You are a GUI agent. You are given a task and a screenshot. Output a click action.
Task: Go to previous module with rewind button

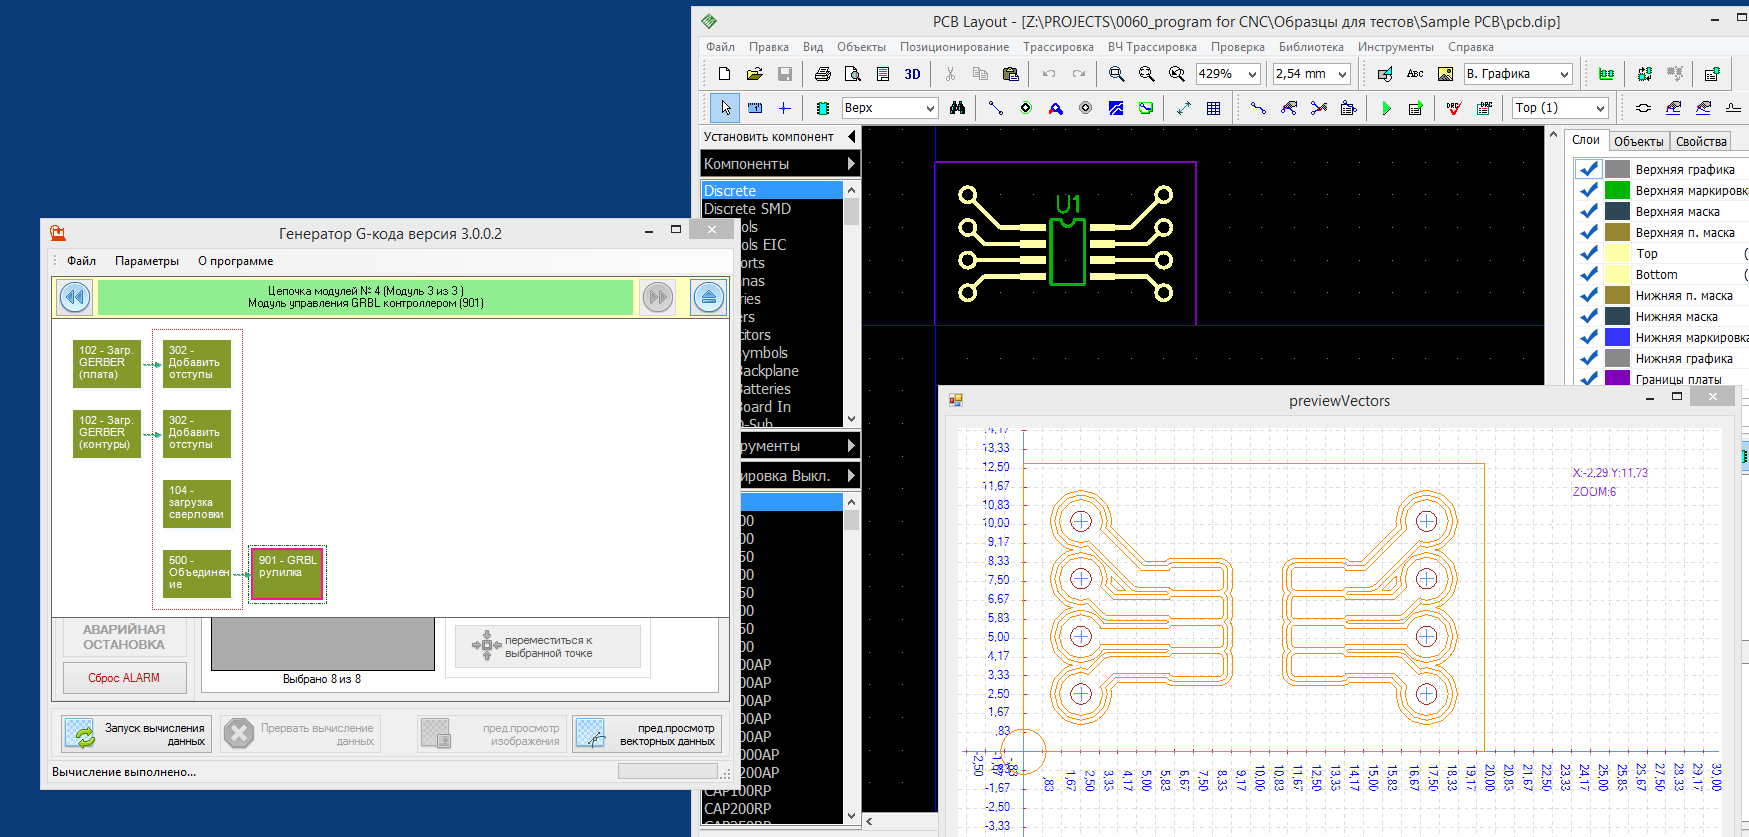click(x=75, y=297)
